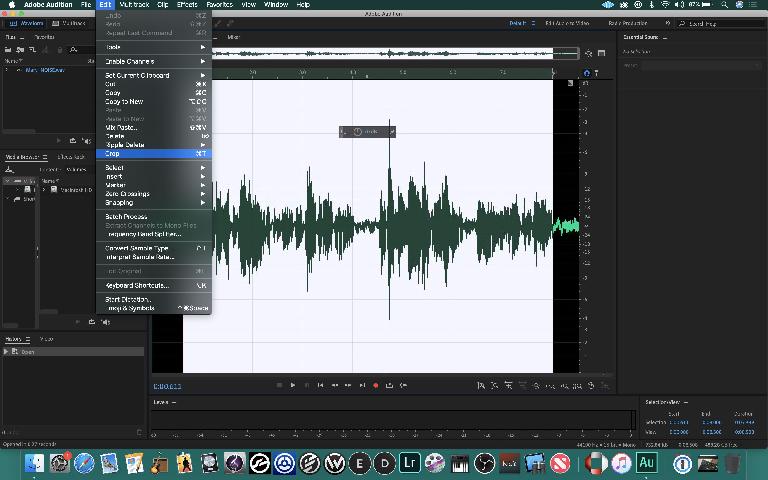Image resolution: width=768 pixels, height=480 pixels.
Task: Click the Files panel play preview button
Action: click(x=59, y=141)
